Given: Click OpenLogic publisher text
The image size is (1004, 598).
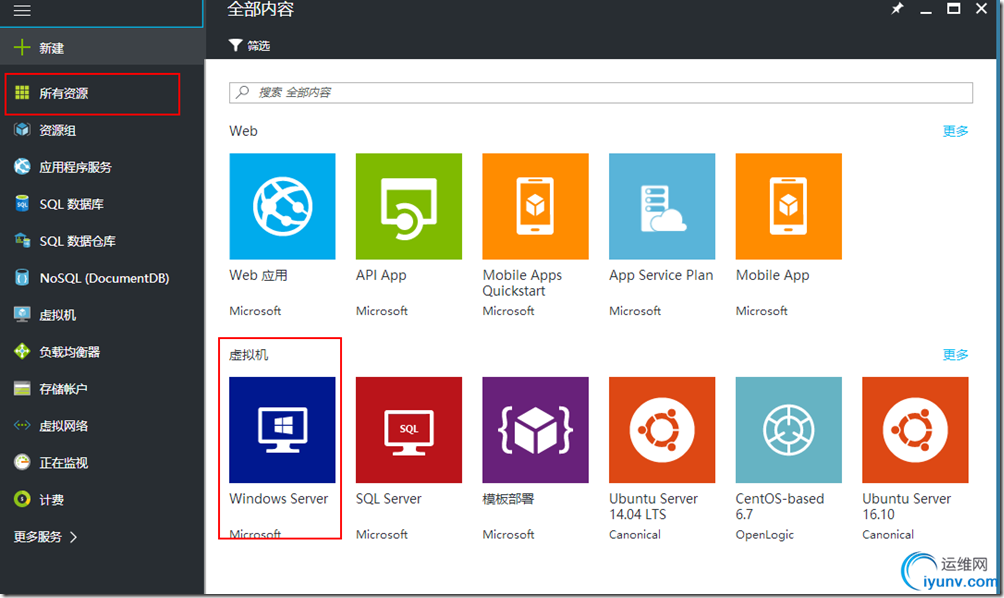Looking at the screenshot, I should (765, 535).
